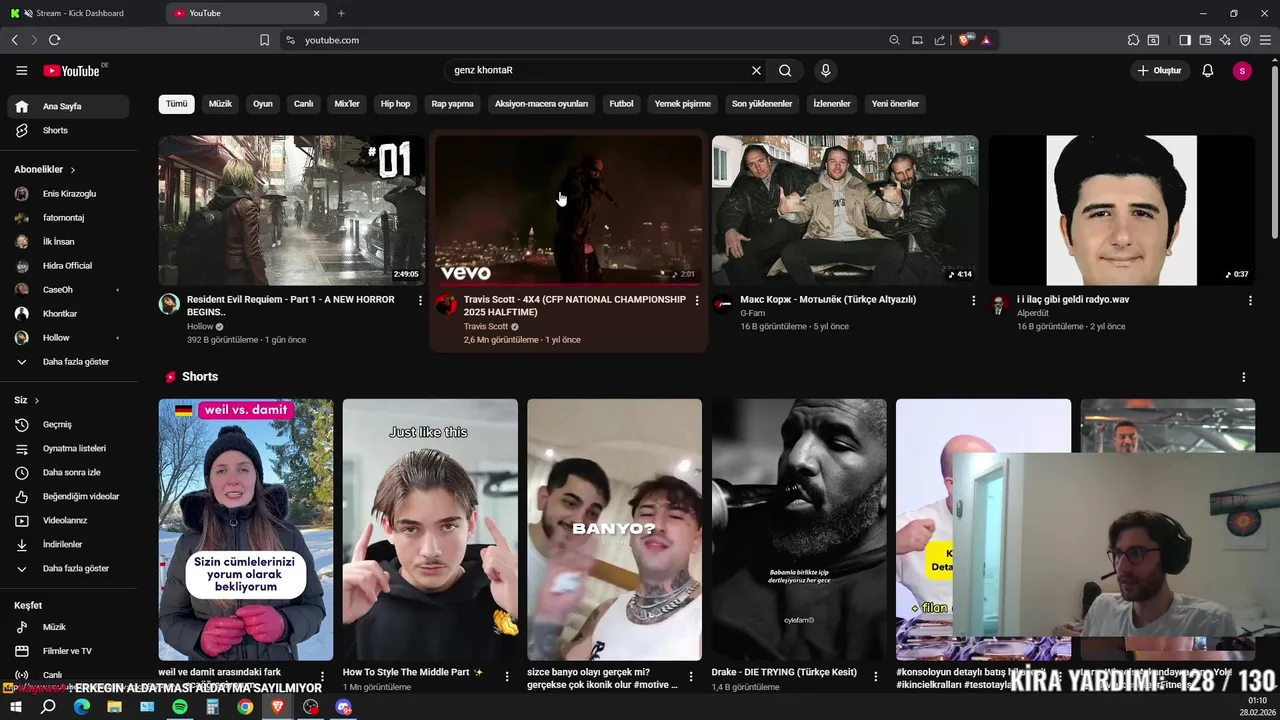Screen dimensions: 1280x720
Task: Open Travis Scott channel name link
Action: 486,326
